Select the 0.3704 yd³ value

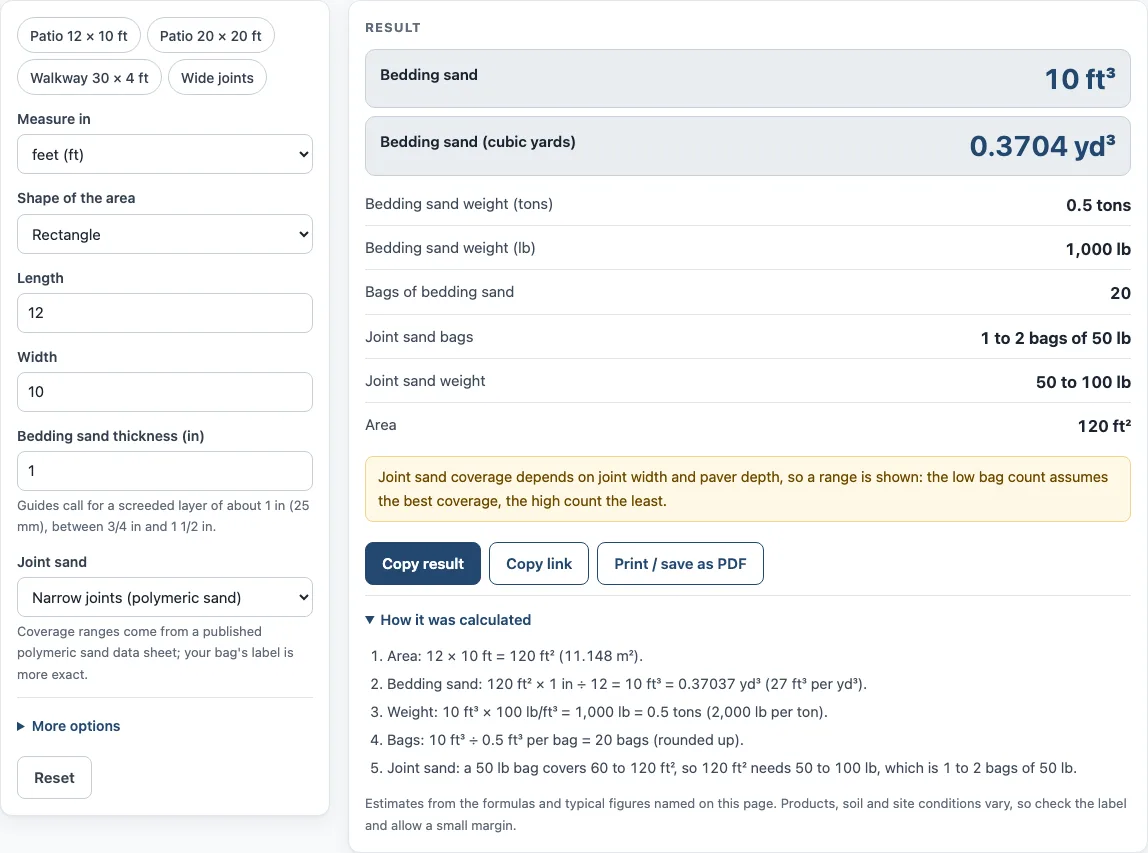click(x=1043, y=146)
